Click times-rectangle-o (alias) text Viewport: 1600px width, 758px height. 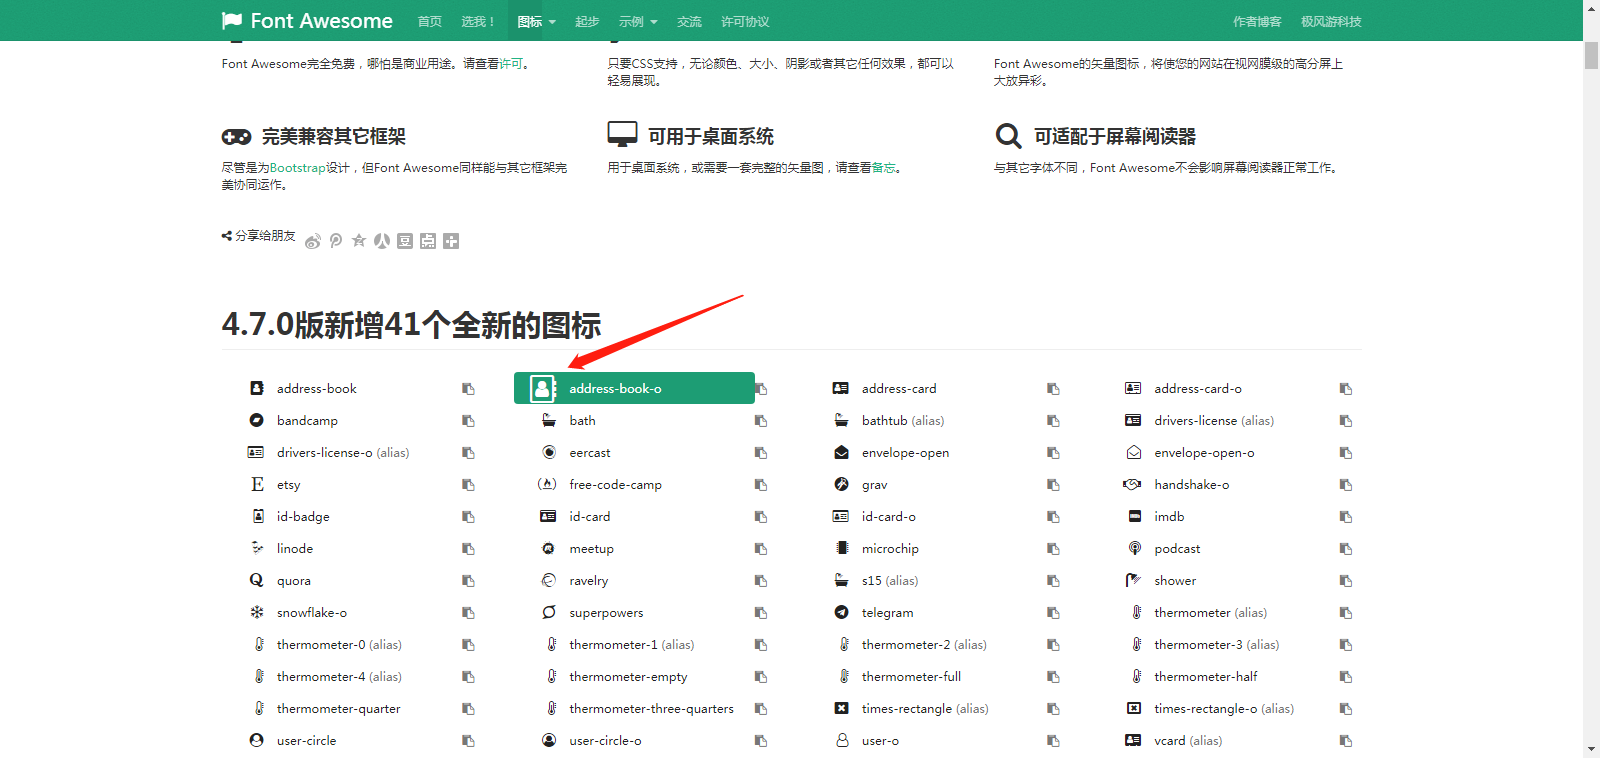pyautogui.click(x=1224, y=709)
